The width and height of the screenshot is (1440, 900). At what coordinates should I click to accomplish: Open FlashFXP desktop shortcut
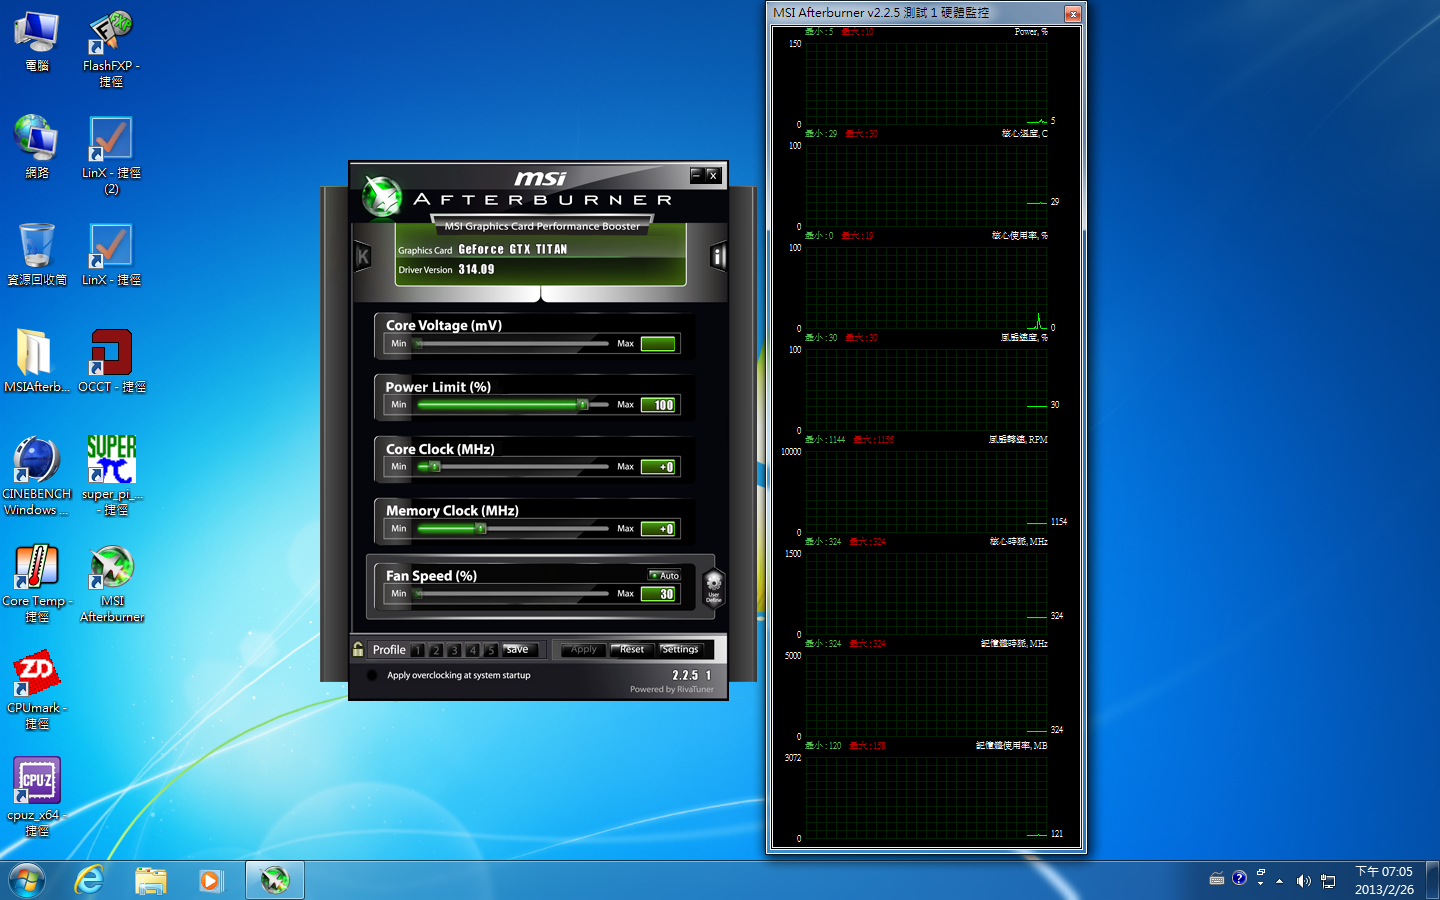(x=111, y=50)
